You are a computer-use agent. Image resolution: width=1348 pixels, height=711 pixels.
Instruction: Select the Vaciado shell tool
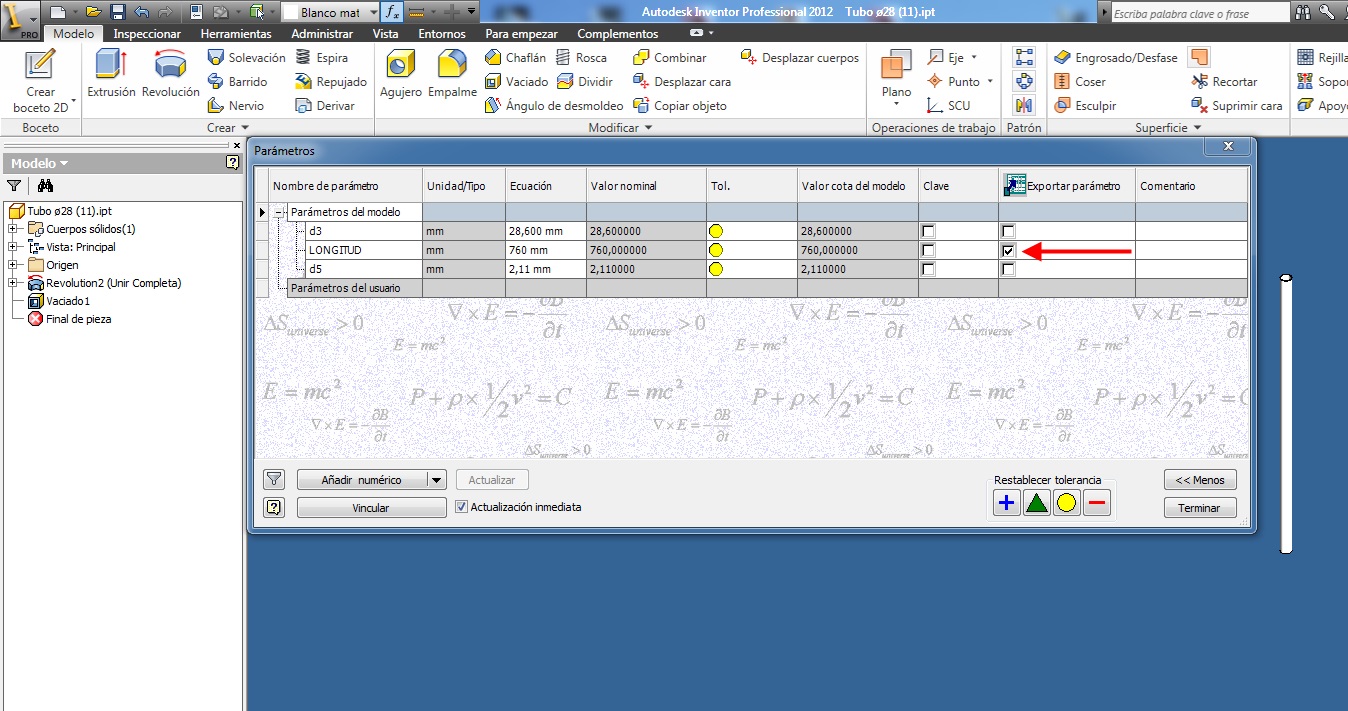[x=516, y=82]
